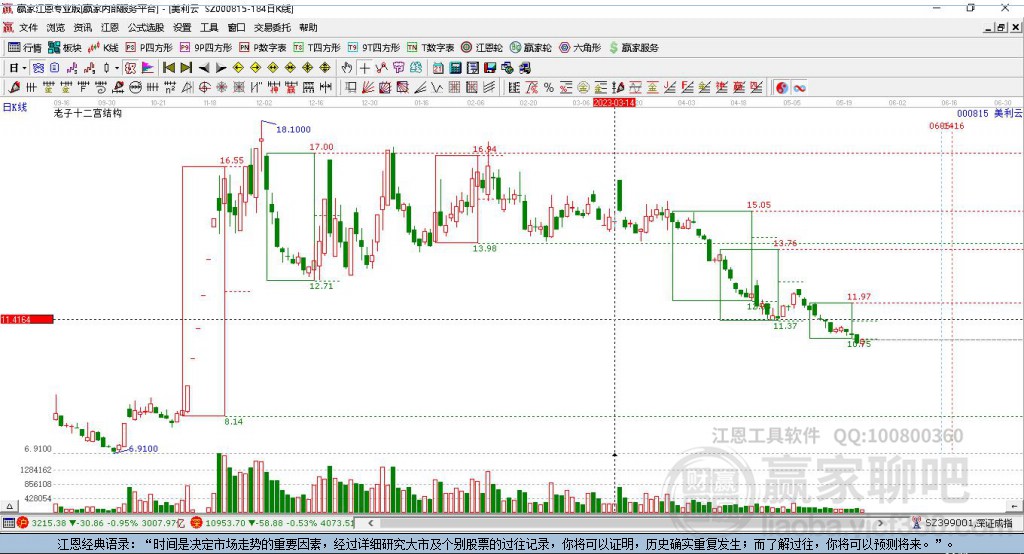Click the last yellow diamond four-arrow icon
Viewport: 1024px width, 554px height.
pyautogui.click(x=325, y=68)
